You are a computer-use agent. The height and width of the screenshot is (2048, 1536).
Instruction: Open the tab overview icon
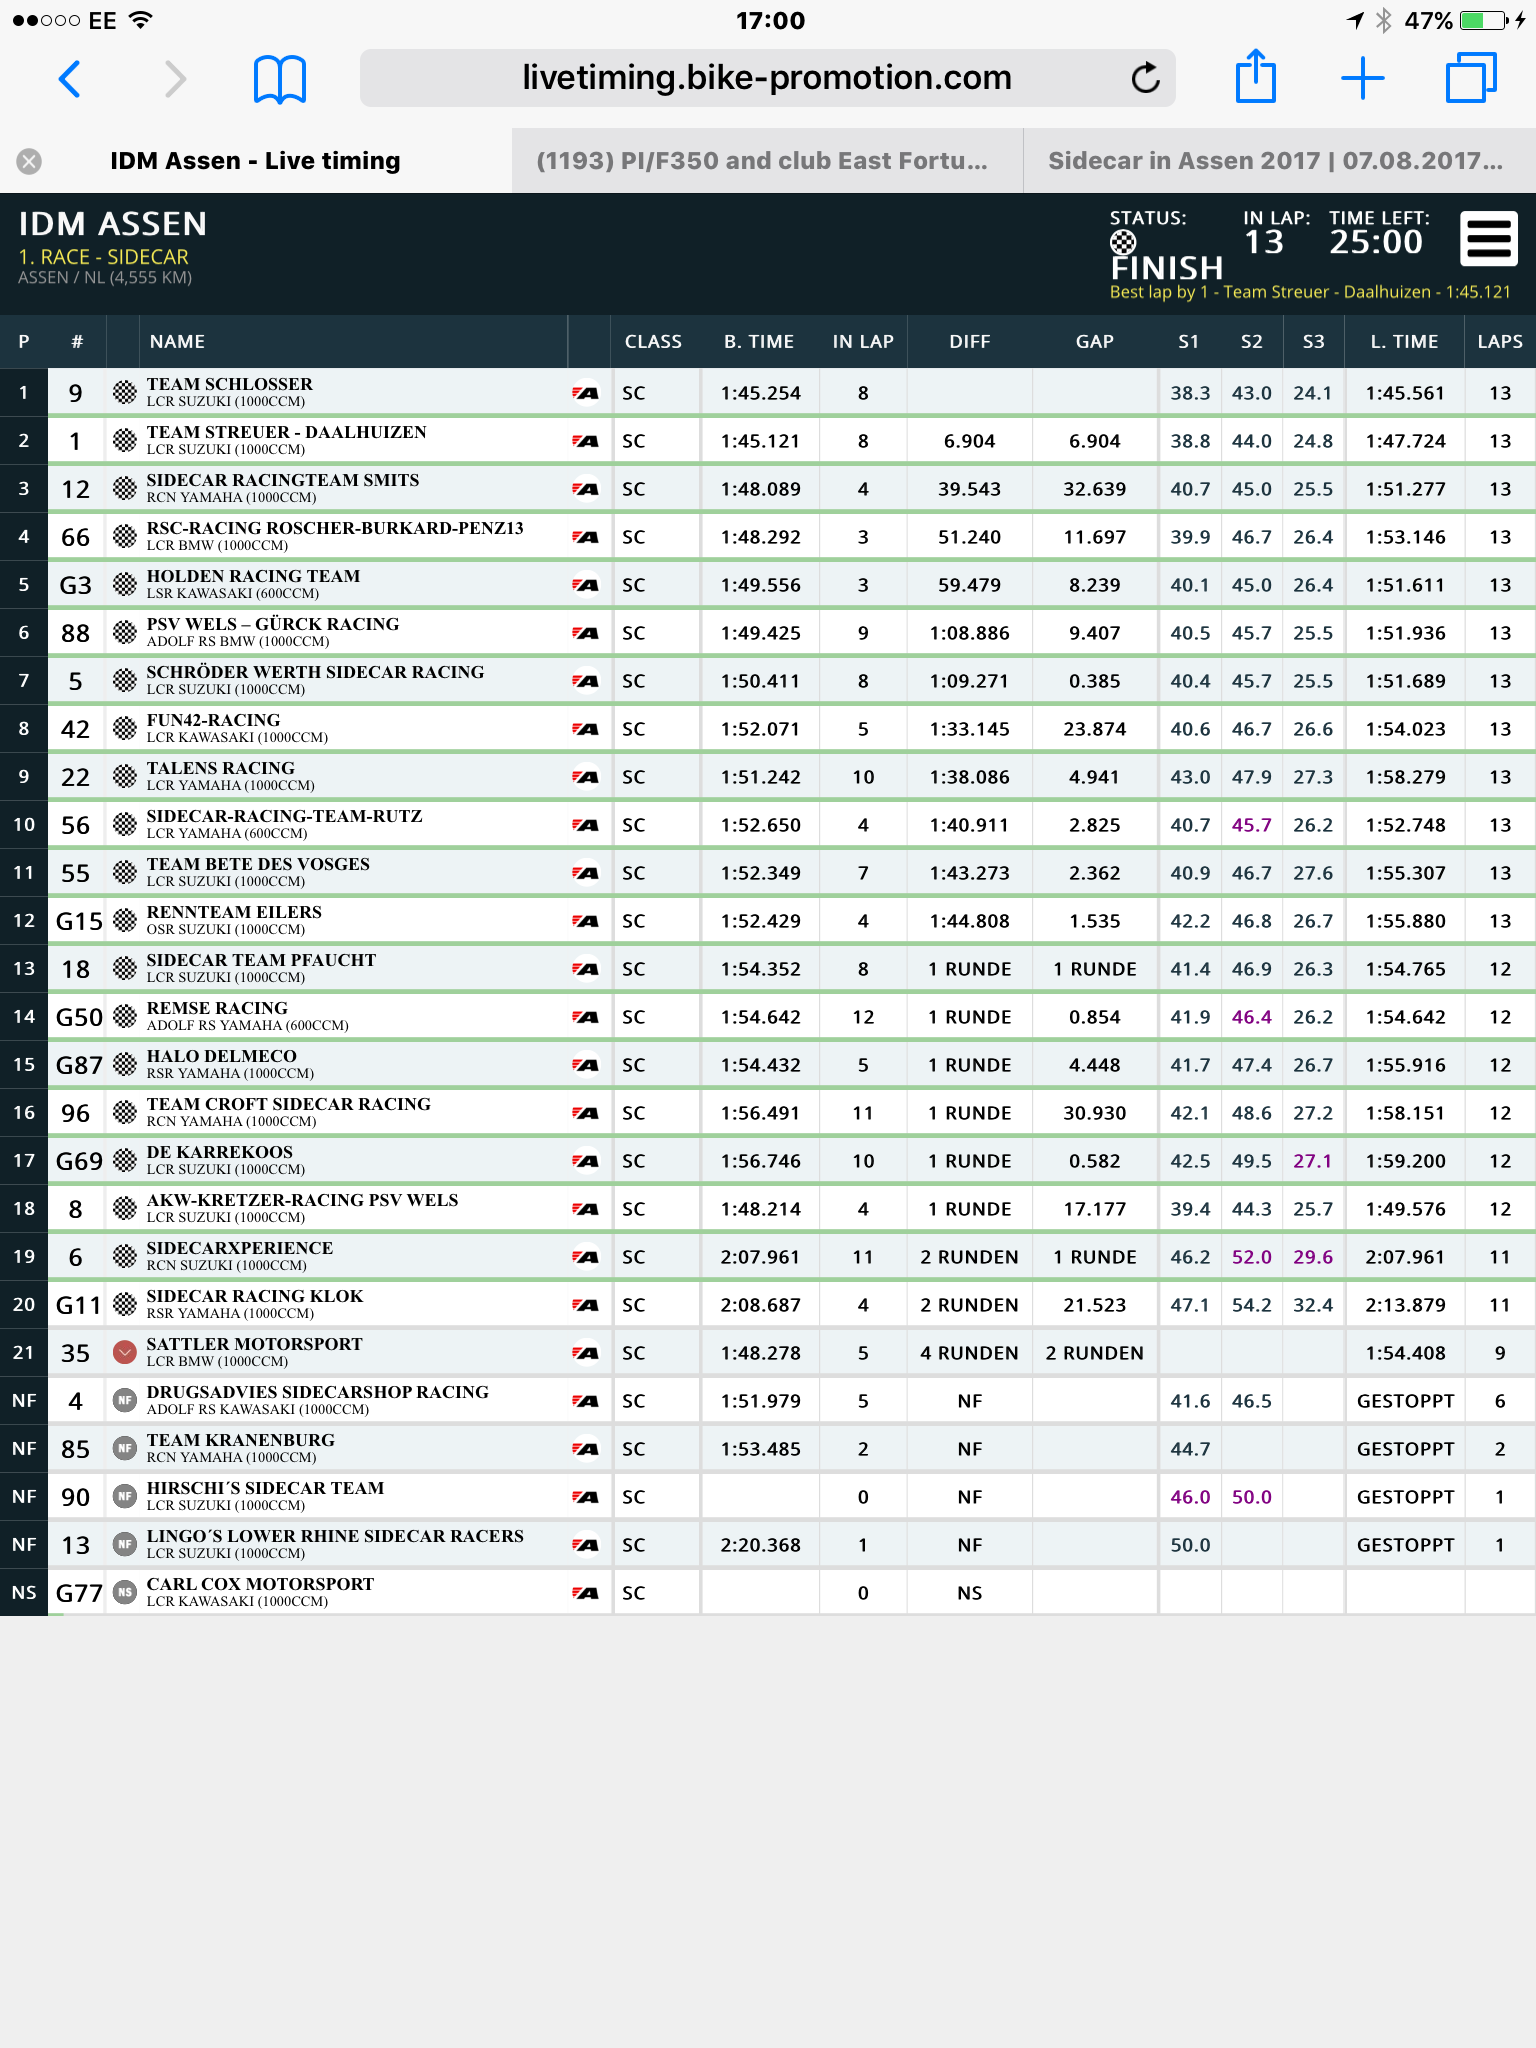pyautogui.click(x=1470, y=78)
